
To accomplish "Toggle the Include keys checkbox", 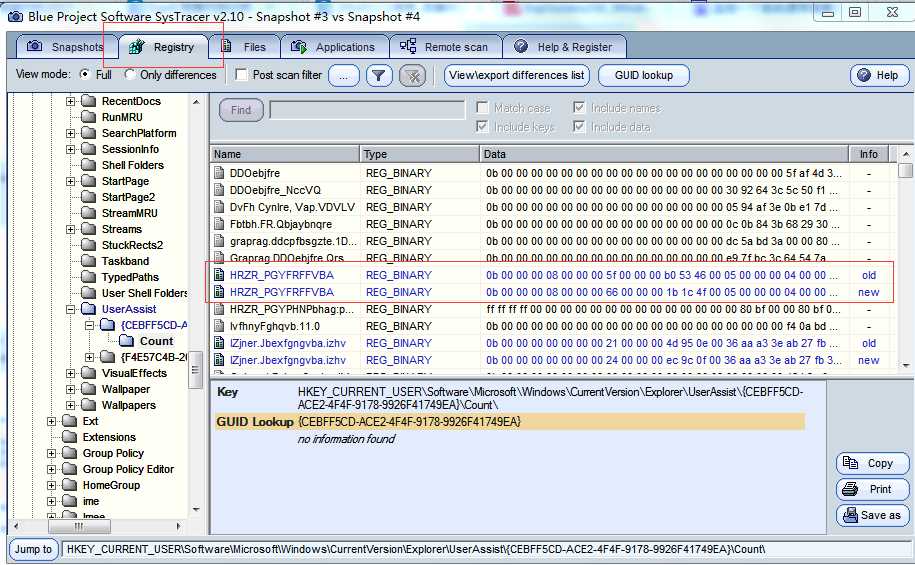I will click(482, 126).
